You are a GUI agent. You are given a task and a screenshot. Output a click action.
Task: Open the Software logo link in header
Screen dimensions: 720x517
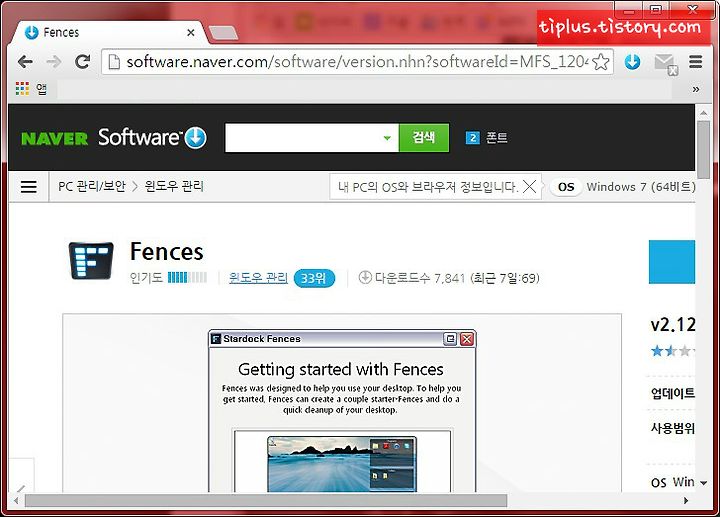(x=152, y=137)
